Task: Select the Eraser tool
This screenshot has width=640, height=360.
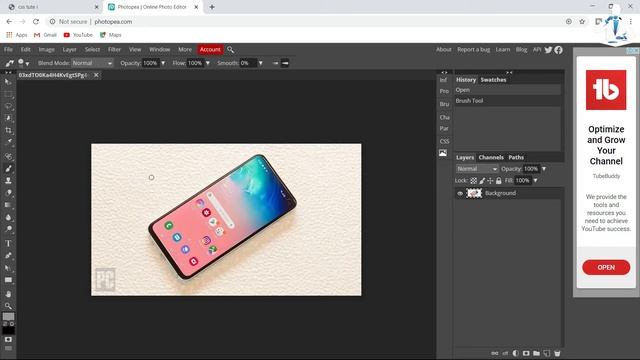Action: 8,193
